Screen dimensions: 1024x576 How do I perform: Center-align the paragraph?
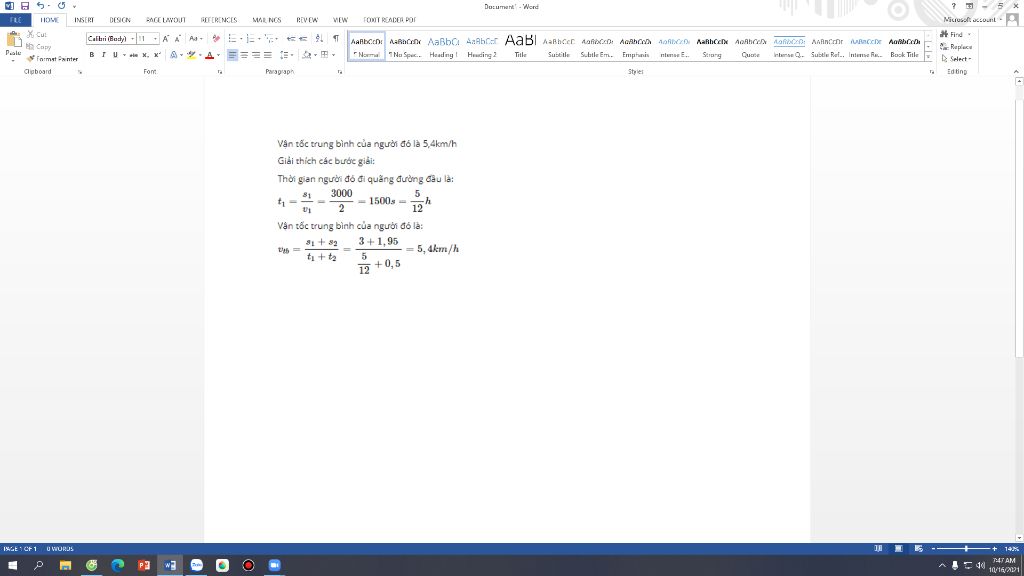pyautogui.click(x=244, y=55)
